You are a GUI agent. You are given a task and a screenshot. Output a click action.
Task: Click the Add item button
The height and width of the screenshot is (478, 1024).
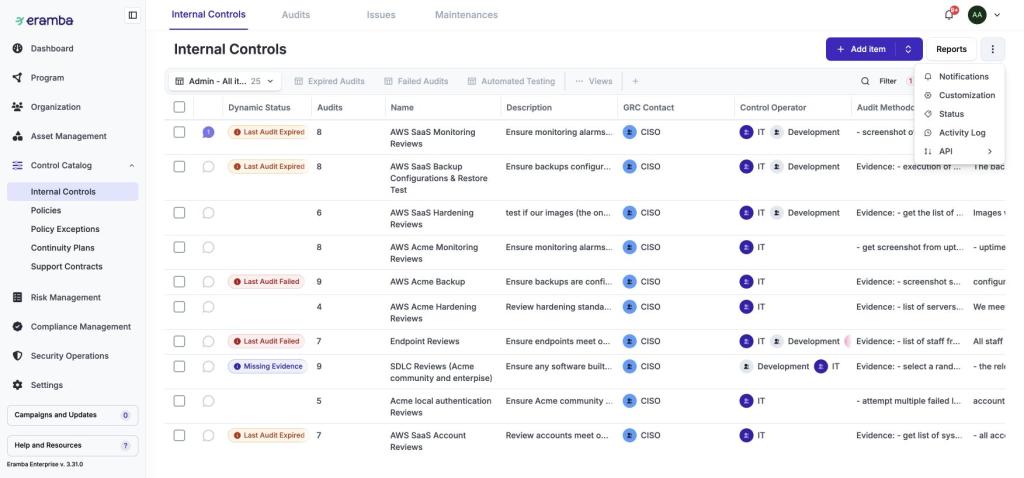pos(861,49)
